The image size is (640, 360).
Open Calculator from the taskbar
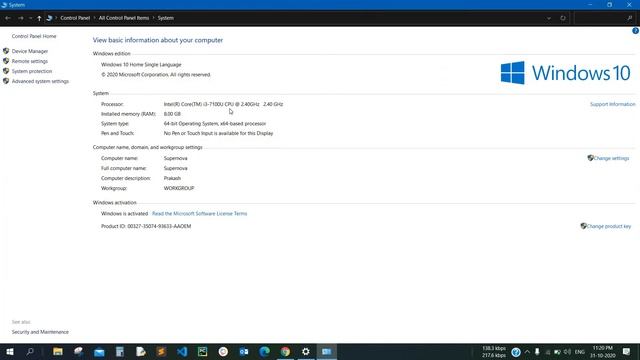120,351
